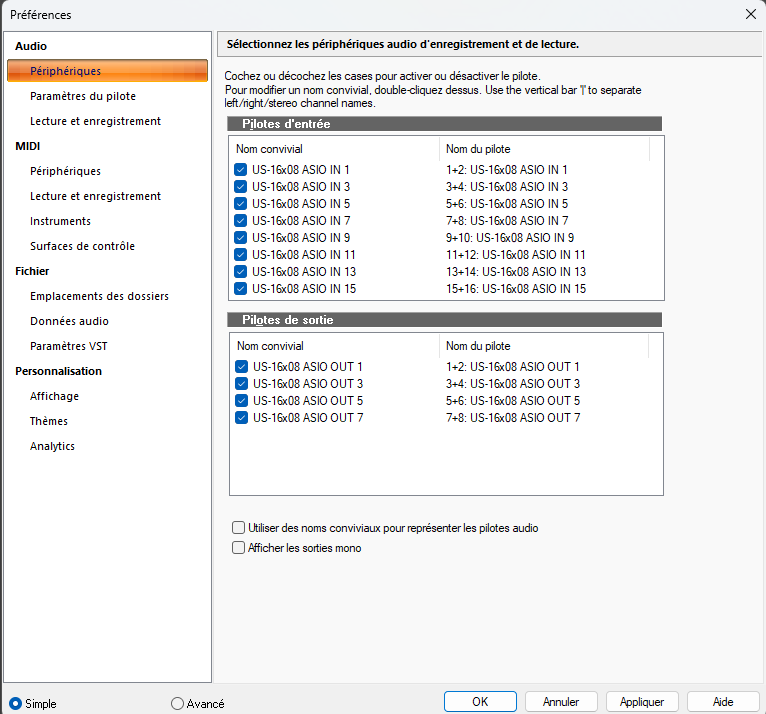Switch to the Thèmes page

pos(49,421)
